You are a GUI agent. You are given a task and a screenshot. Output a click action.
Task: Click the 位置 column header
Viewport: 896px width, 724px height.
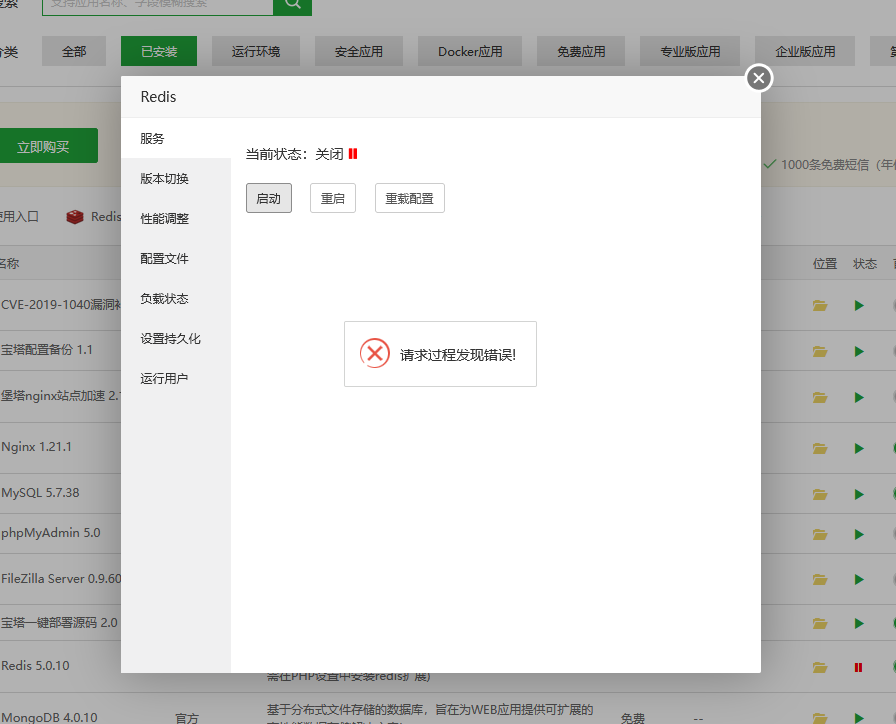[x=825, y=263]
